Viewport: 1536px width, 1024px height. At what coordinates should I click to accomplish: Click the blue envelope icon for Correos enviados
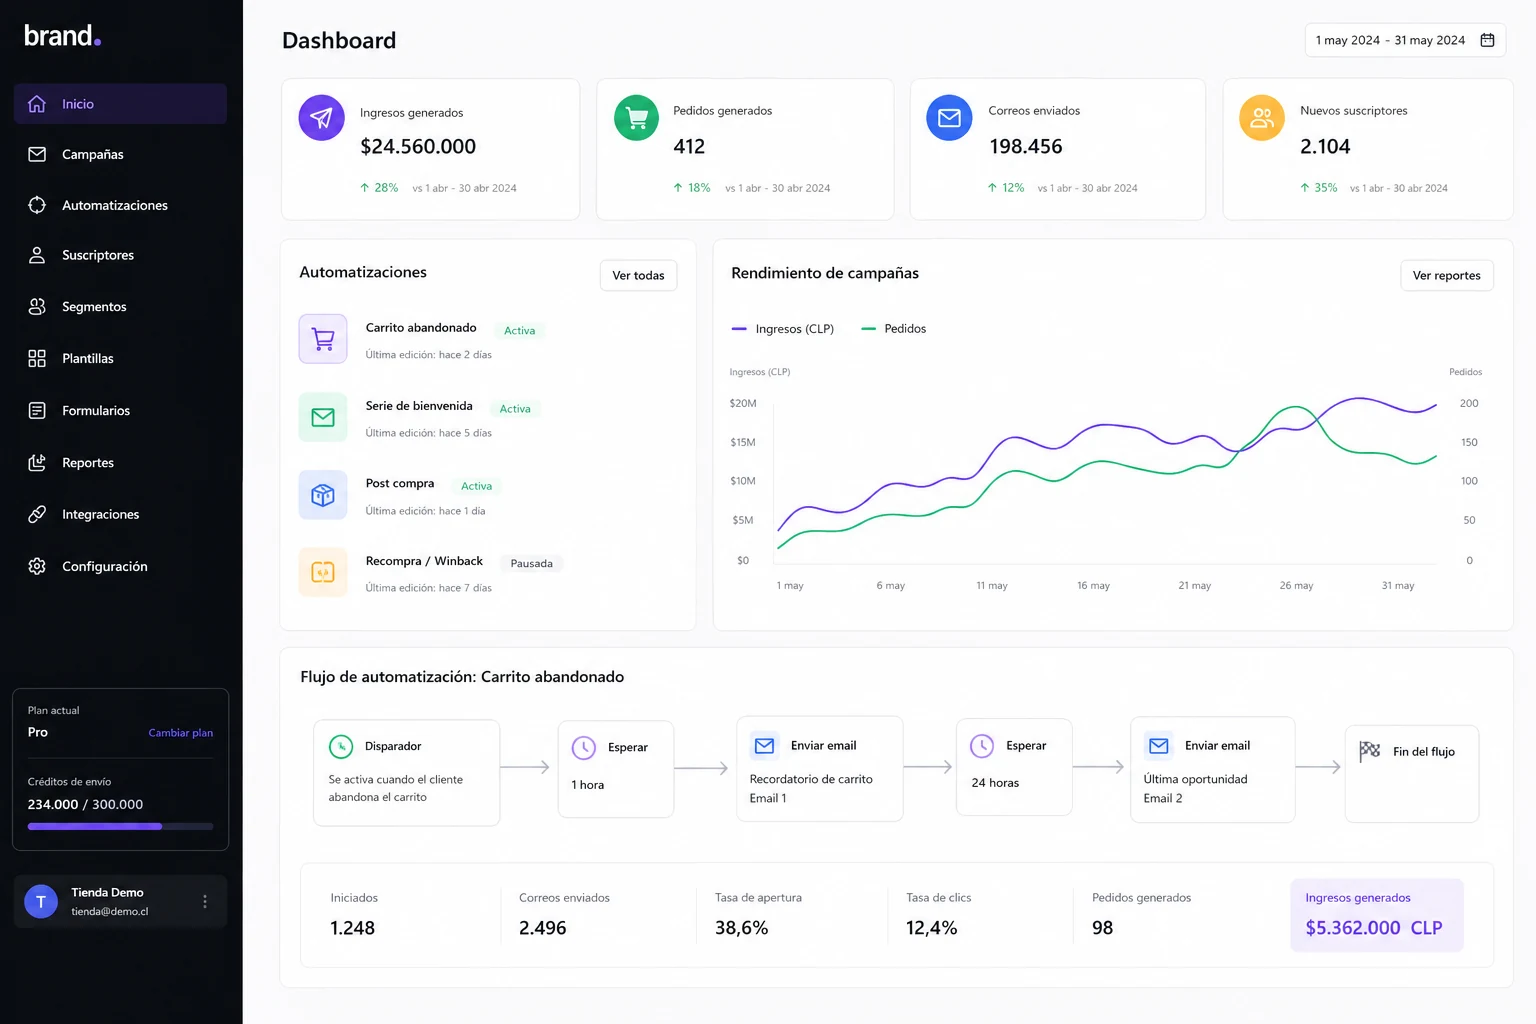click(x=949, y=118)
